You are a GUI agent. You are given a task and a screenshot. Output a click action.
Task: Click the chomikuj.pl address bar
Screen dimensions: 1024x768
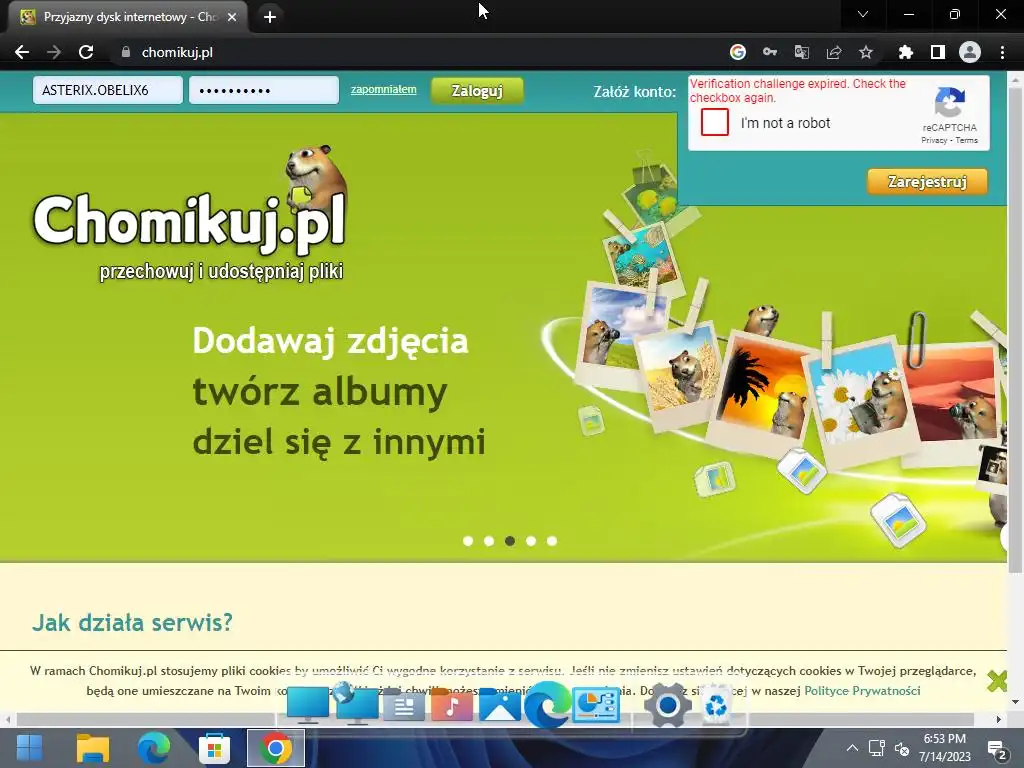tap(418, 52)
